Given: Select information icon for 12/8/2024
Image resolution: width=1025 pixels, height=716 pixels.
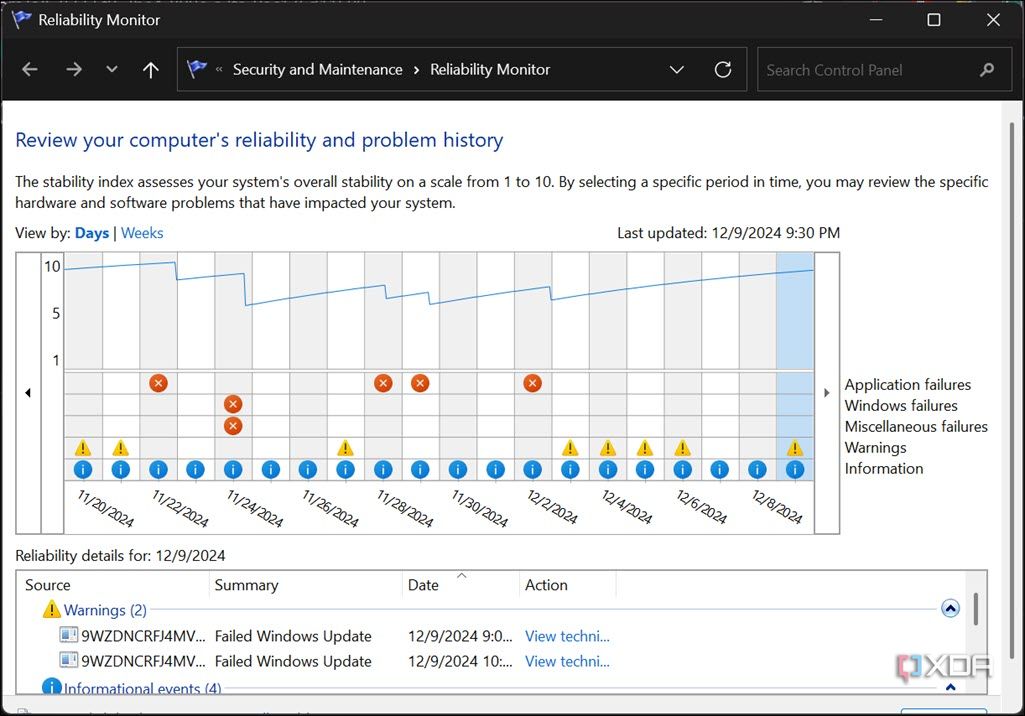Looking at the screenshot, I should [757, 469].
